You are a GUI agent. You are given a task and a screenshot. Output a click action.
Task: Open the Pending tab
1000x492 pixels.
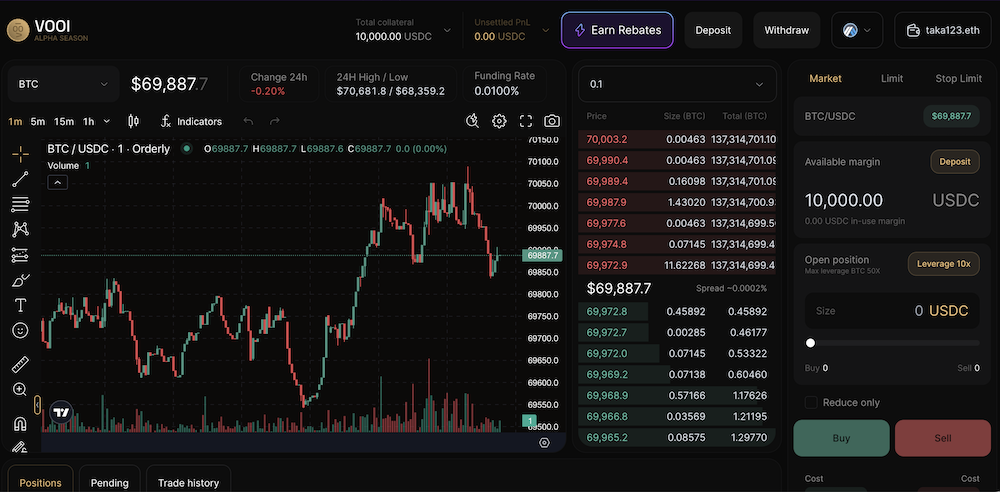click(109, 482)
